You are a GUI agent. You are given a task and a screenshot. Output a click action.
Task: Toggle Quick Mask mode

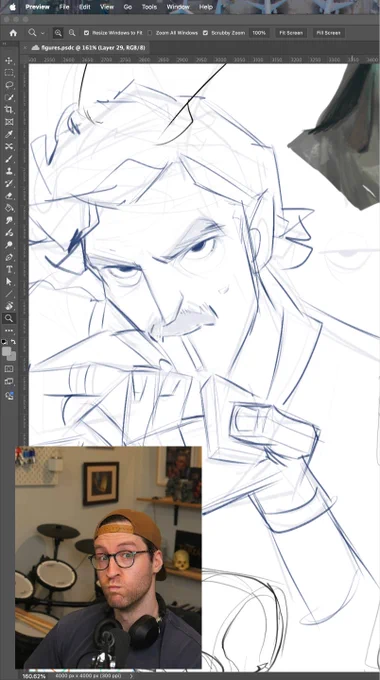[x=9, y=369]
